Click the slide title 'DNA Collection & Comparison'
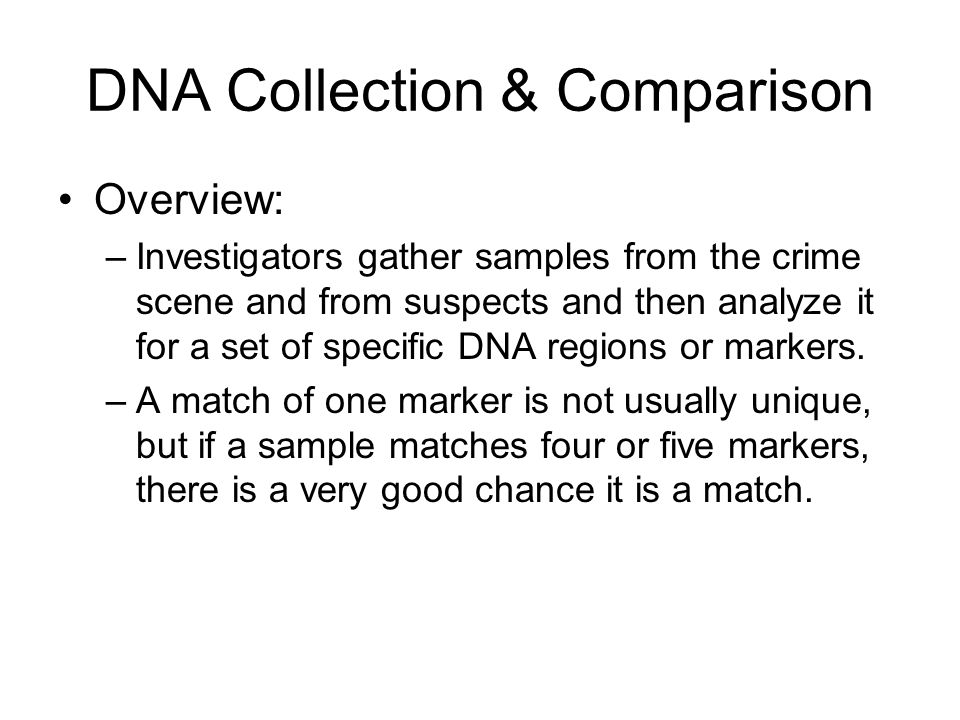Screen dimensions: 960x720 pyautogui.click(x=479, y=92)
